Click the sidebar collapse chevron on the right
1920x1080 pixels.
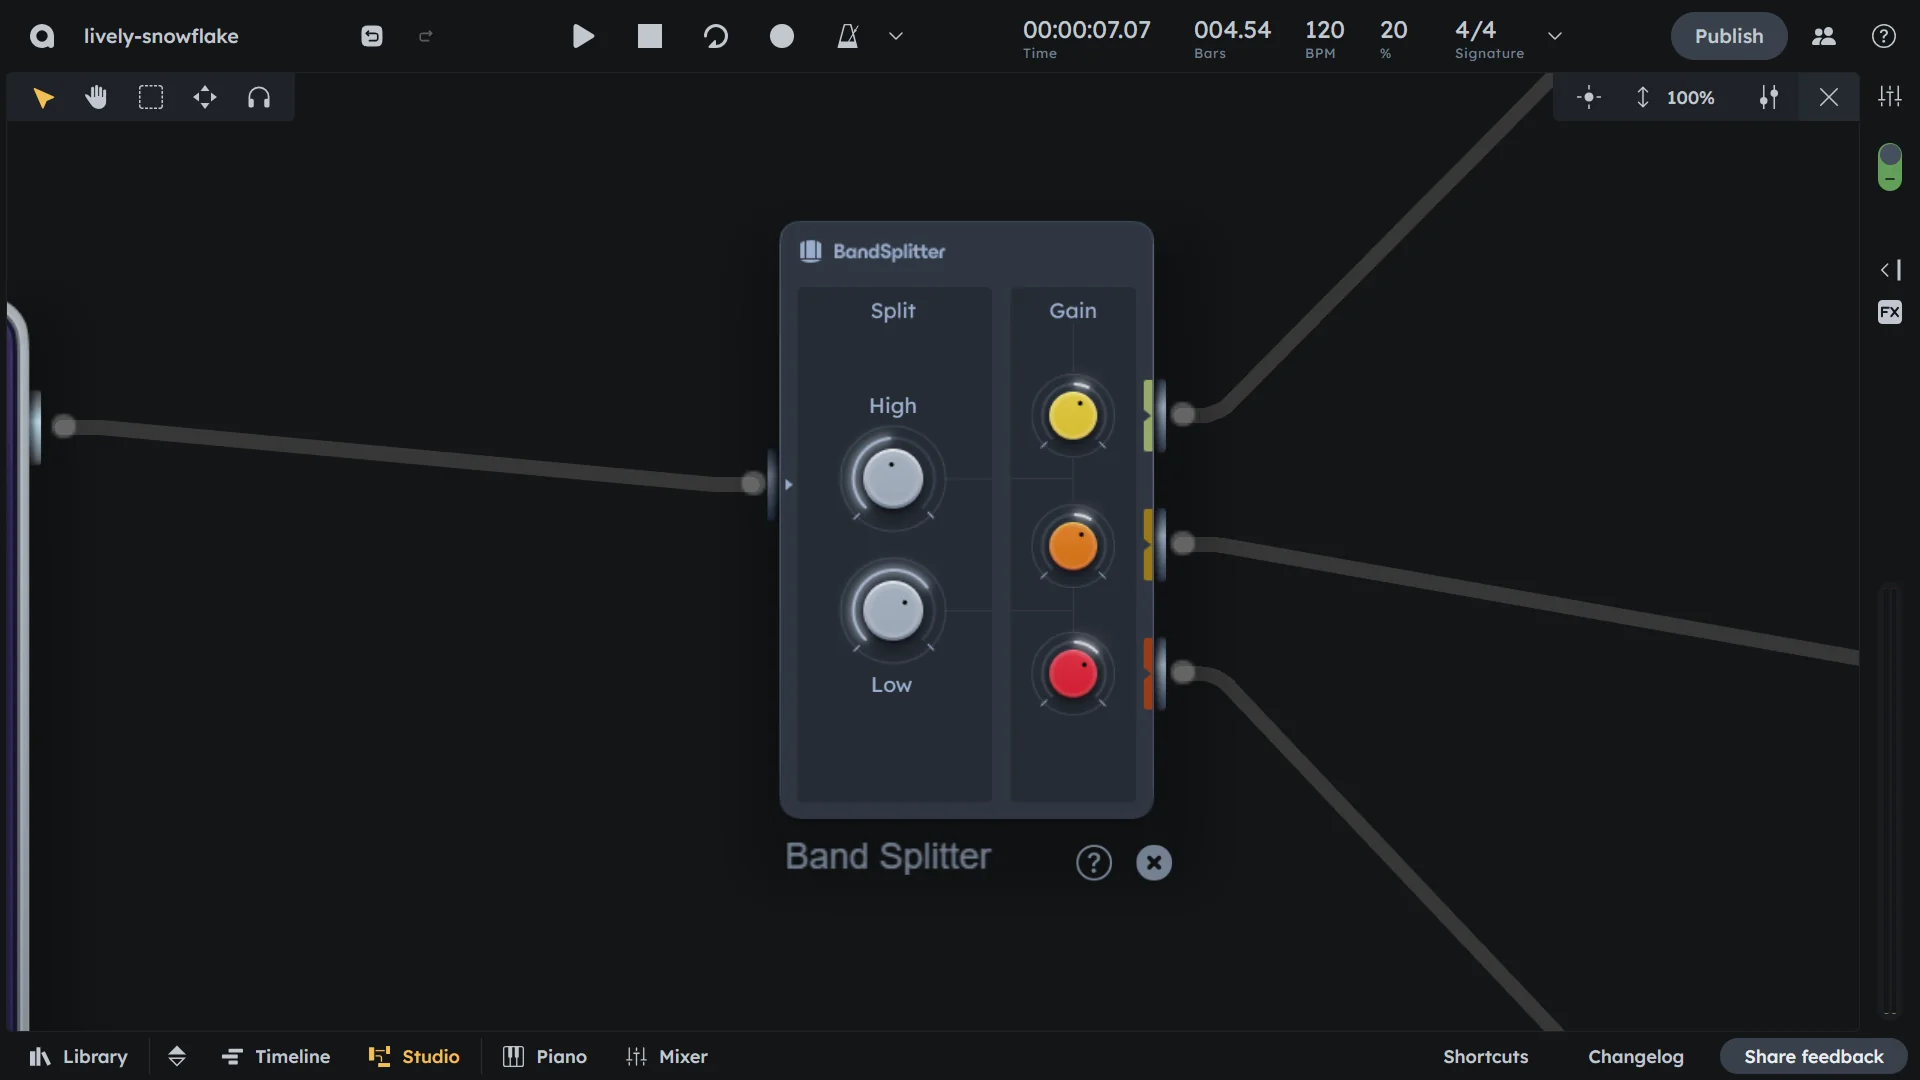tap(1886, 269)
